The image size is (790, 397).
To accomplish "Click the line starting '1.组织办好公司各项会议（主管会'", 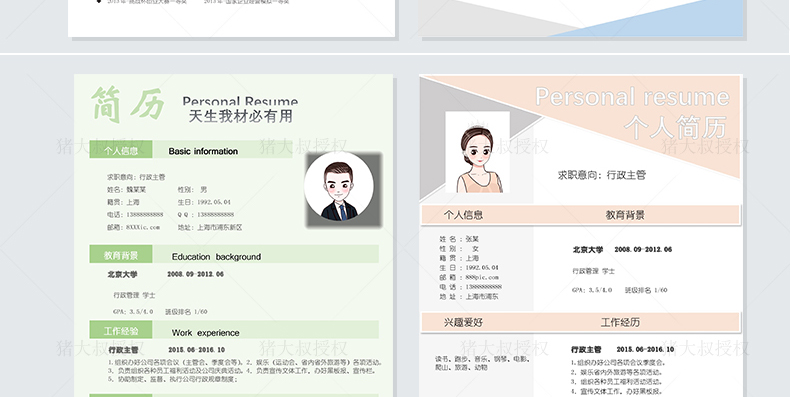I will pyautogui.click(x=245, y=362).
